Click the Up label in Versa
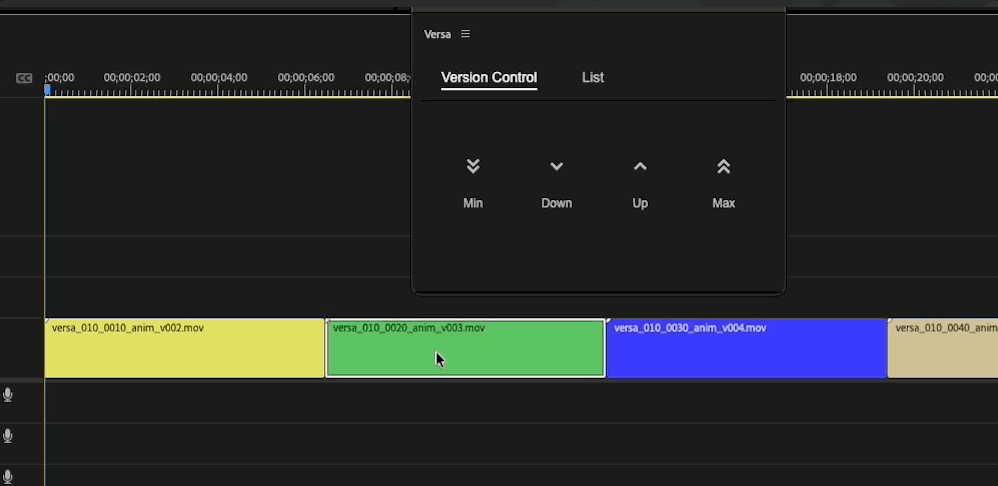The height and width of the screenshot is (486, 998). point(640,204)
